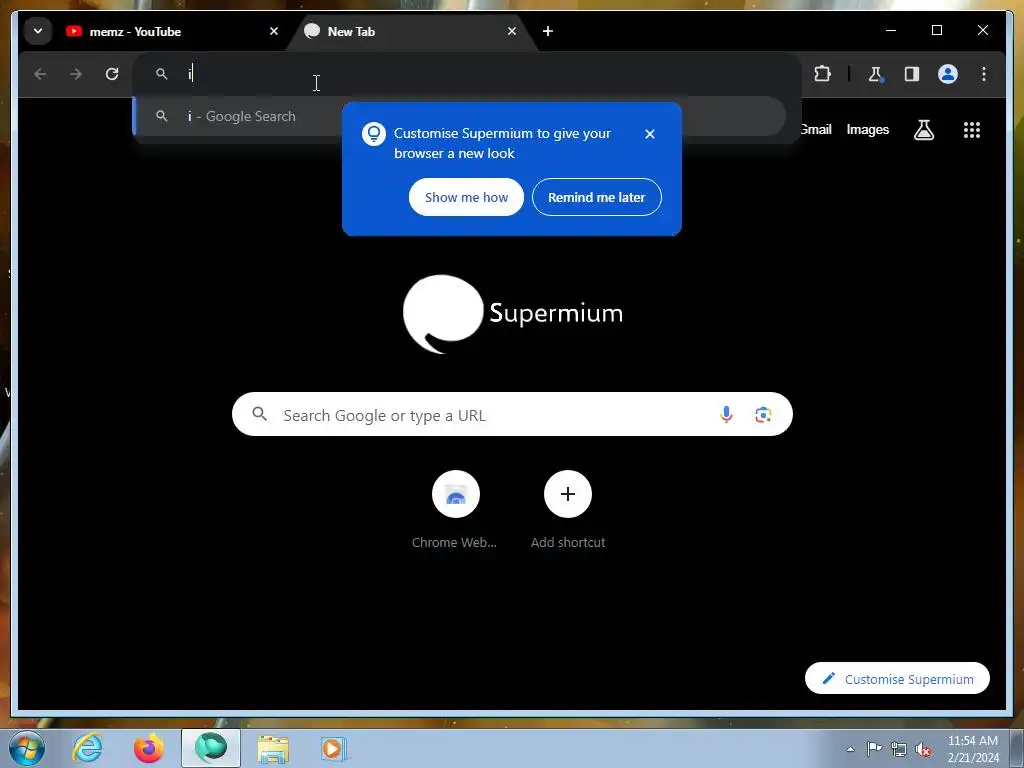
Task: Toggle the side panel icon
Action: (x=912, y=74)
